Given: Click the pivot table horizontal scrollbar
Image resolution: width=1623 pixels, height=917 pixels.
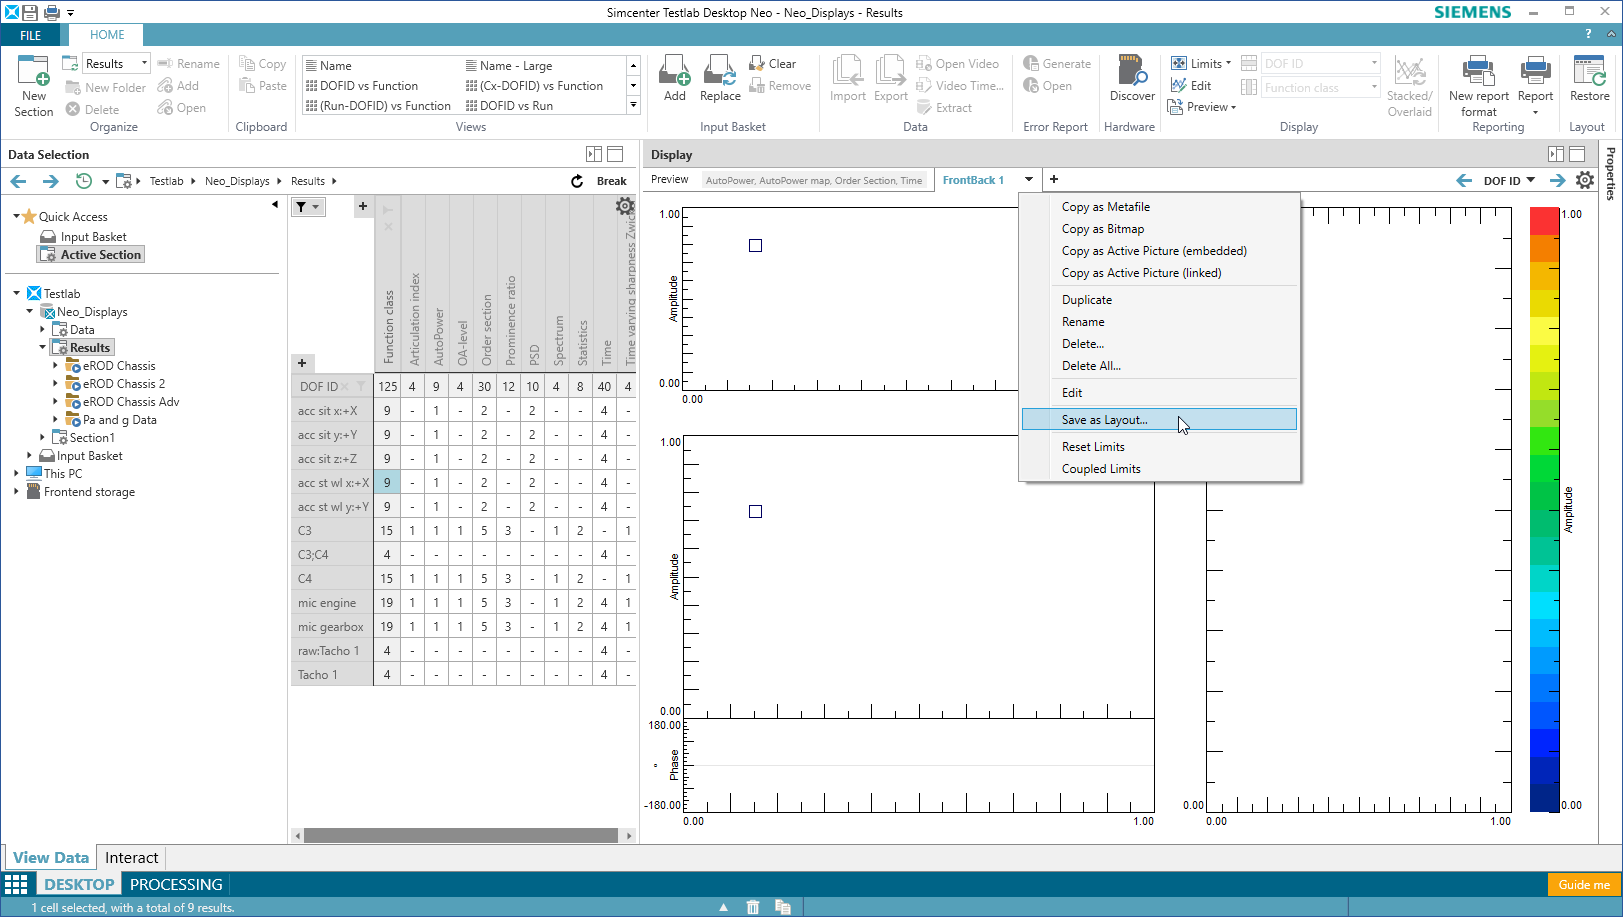Looking at the screenshot, I should coord(460,835).
